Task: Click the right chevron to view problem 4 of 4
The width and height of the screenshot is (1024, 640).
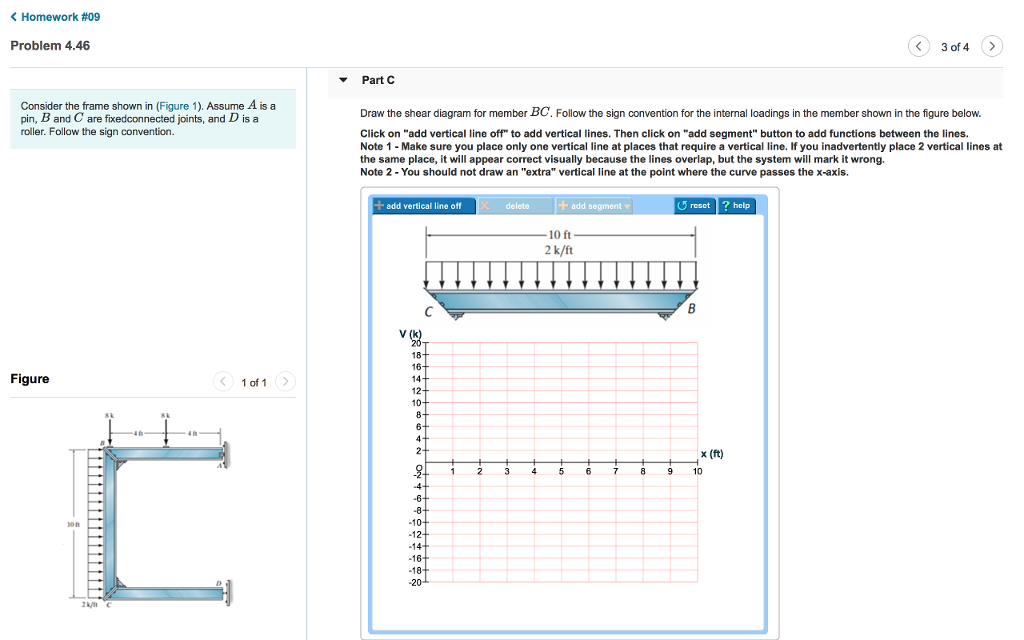Action: pos(991,46)
